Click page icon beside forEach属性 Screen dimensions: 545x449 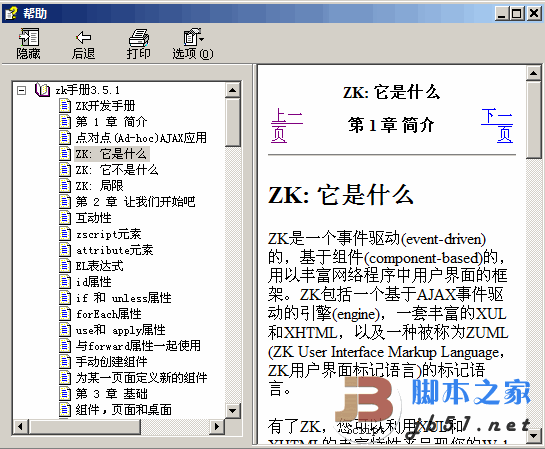coord(65,314)
